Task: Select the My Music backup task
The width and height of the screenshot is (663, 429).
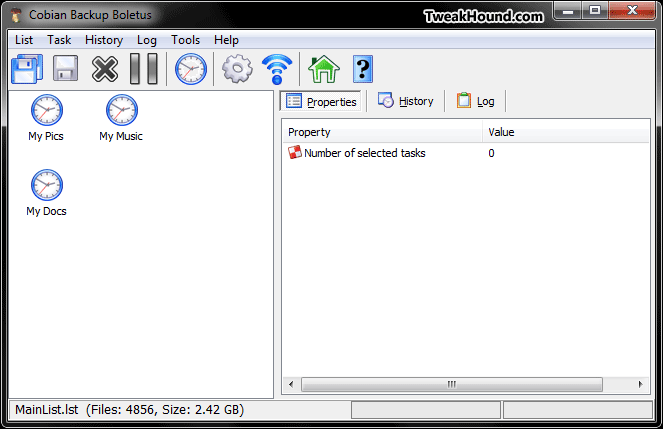Action: click(x=121, y=118)
